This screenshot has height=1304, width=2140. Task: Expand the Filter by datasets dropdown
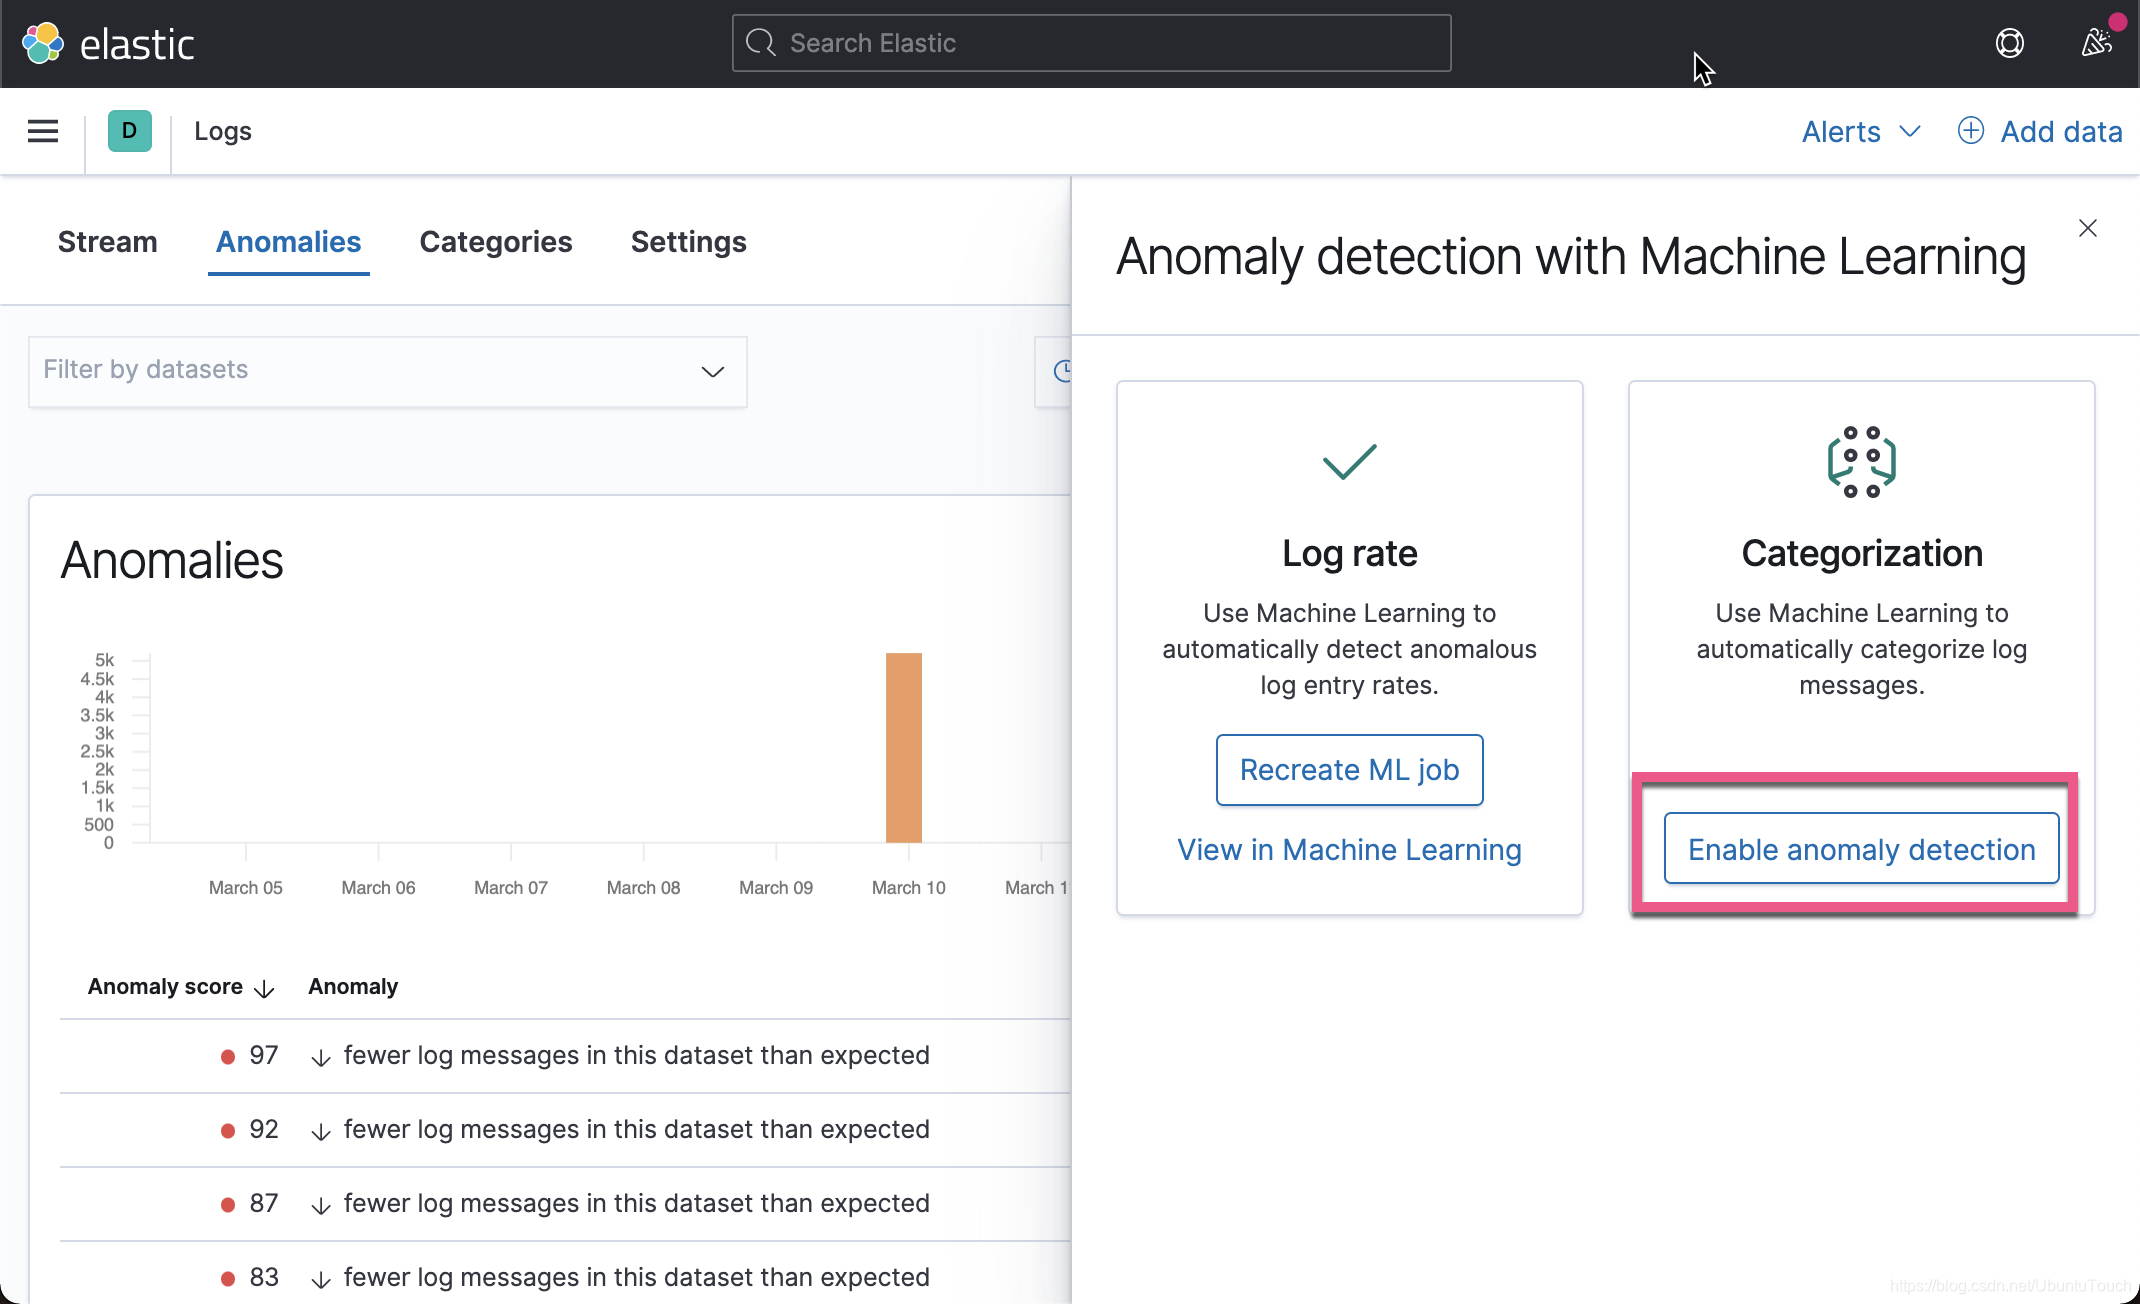[712, 371]
